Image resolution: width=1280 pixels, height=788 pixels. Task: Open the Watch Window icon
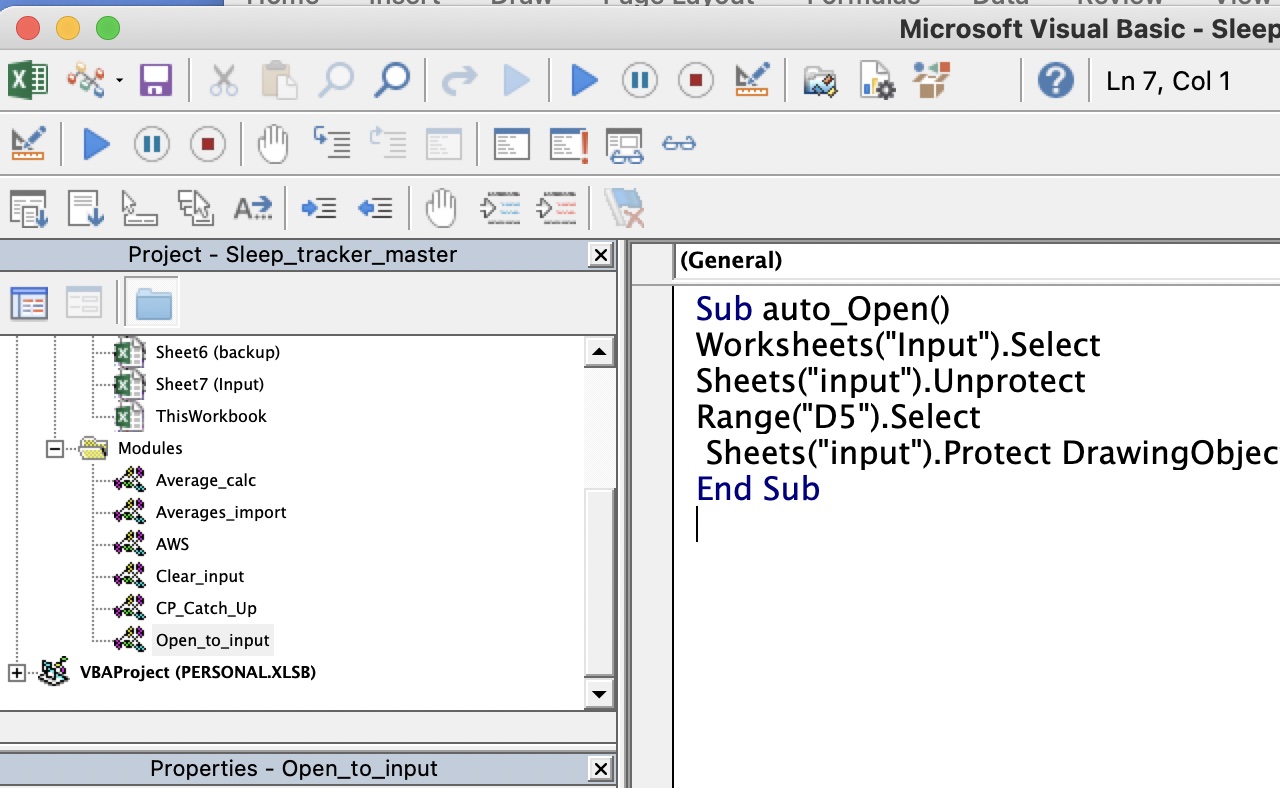[x=625, y=145]
